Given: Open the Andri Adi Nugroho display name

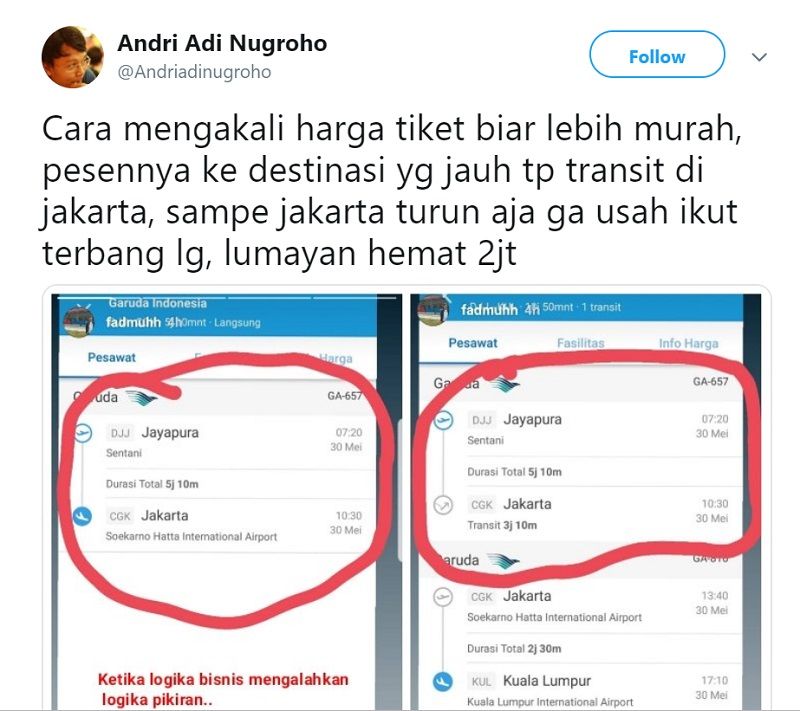Looking at the screenshot, I should [222, 43].
